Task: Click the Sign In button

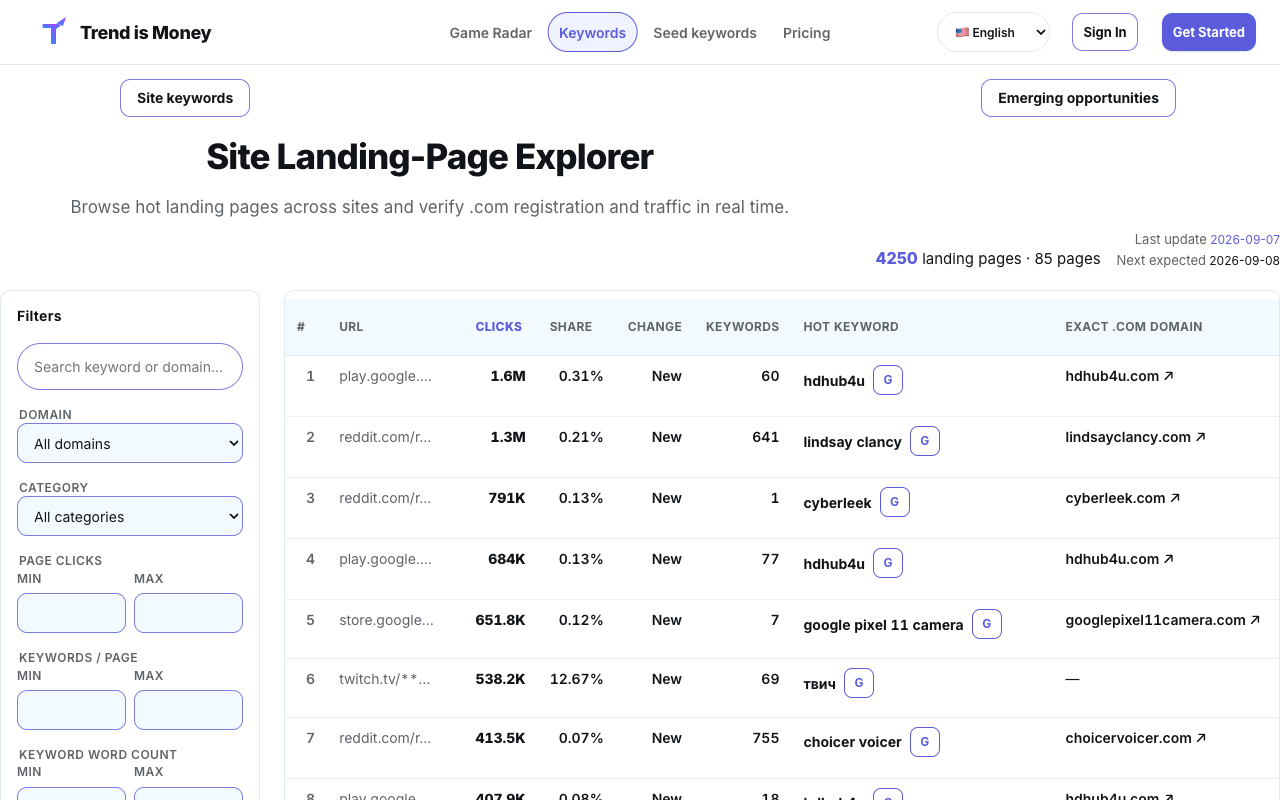Action: pos(1105,32)
